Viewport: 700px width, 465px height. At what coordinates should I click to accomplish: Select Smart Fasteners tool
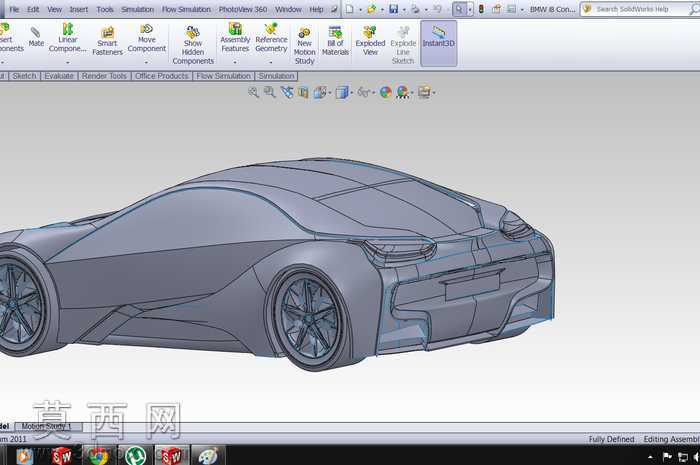point(107,41)
